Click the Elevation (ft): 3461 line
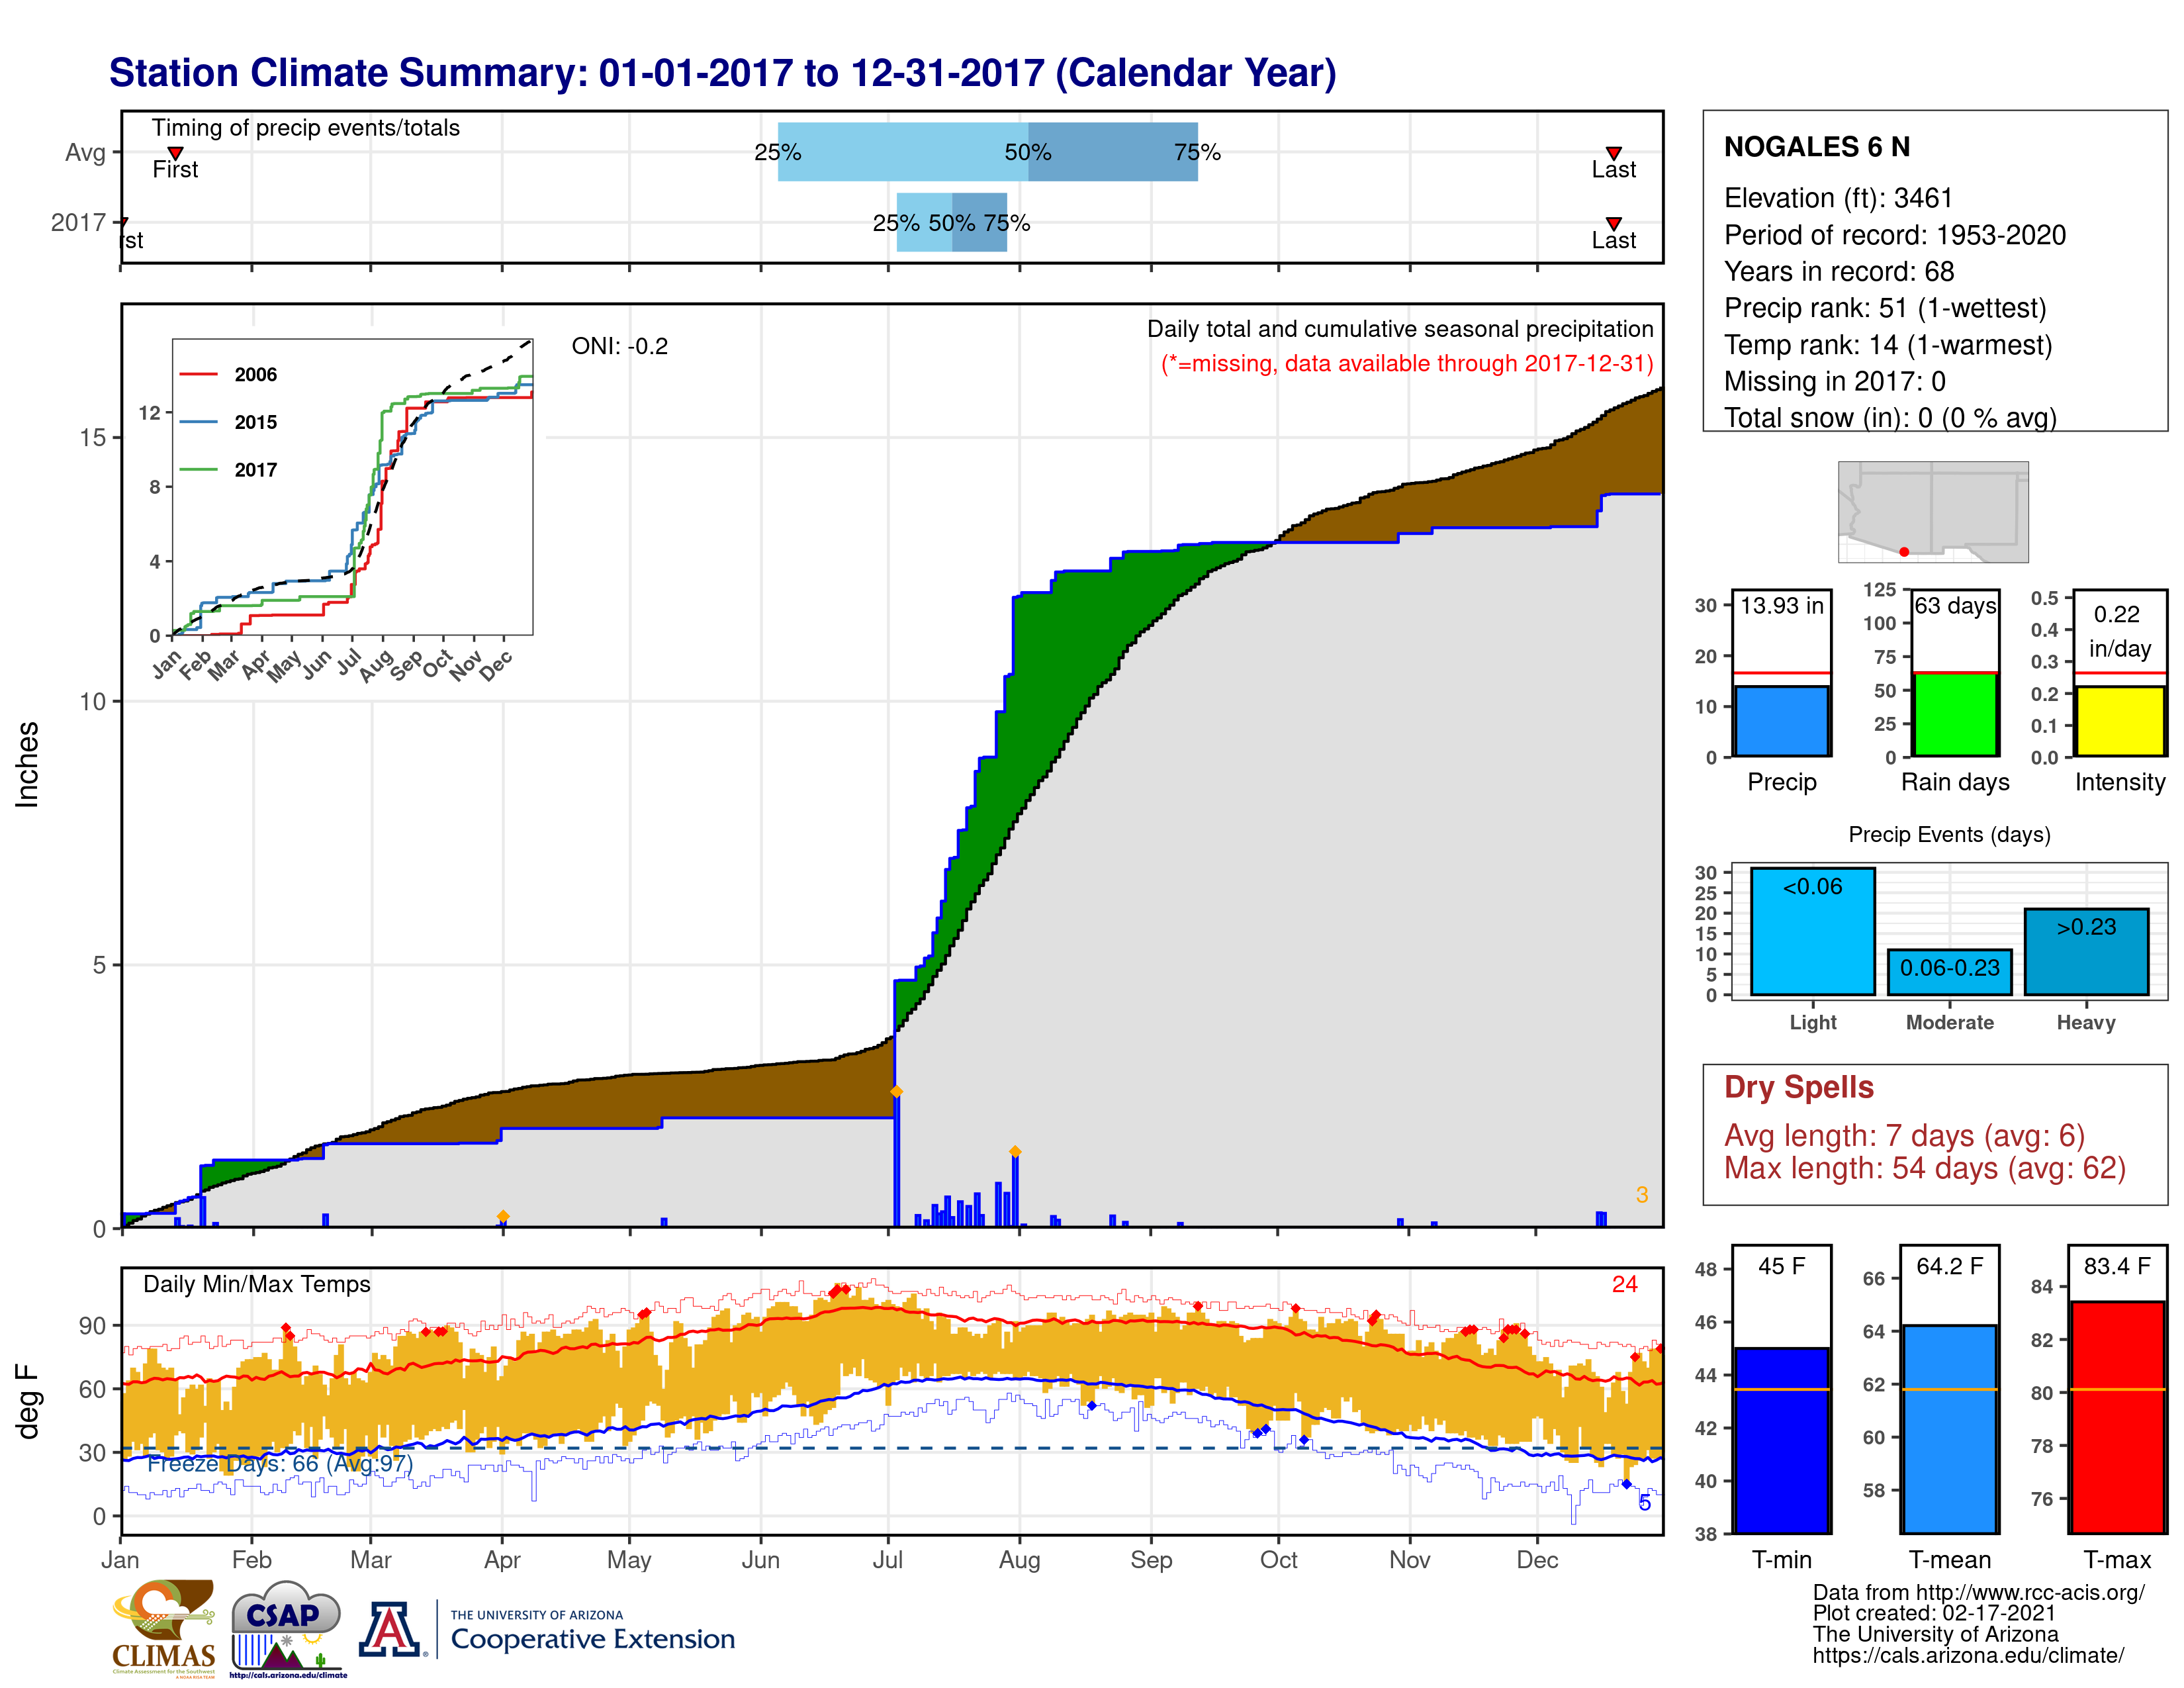Screen dimensions: 2184x1688 click(1838, 198)
